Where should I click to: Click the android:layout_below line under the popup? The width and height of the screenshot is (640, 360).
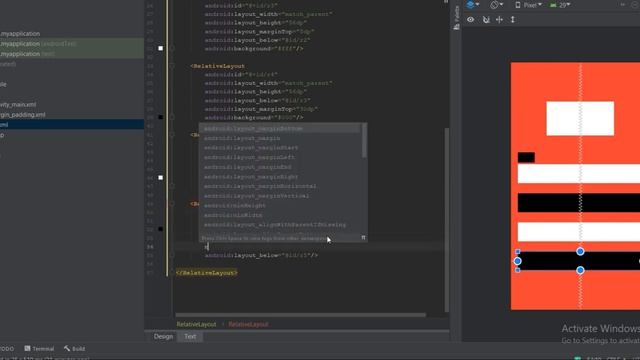(261, 256)
